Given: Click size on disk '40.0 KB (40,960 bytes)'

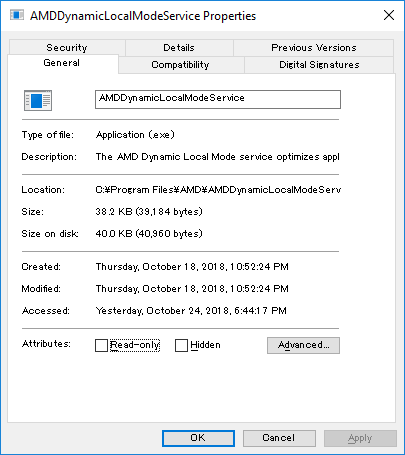Looking at the screenshot, I should pyautogui.click(x=149, y=234).
